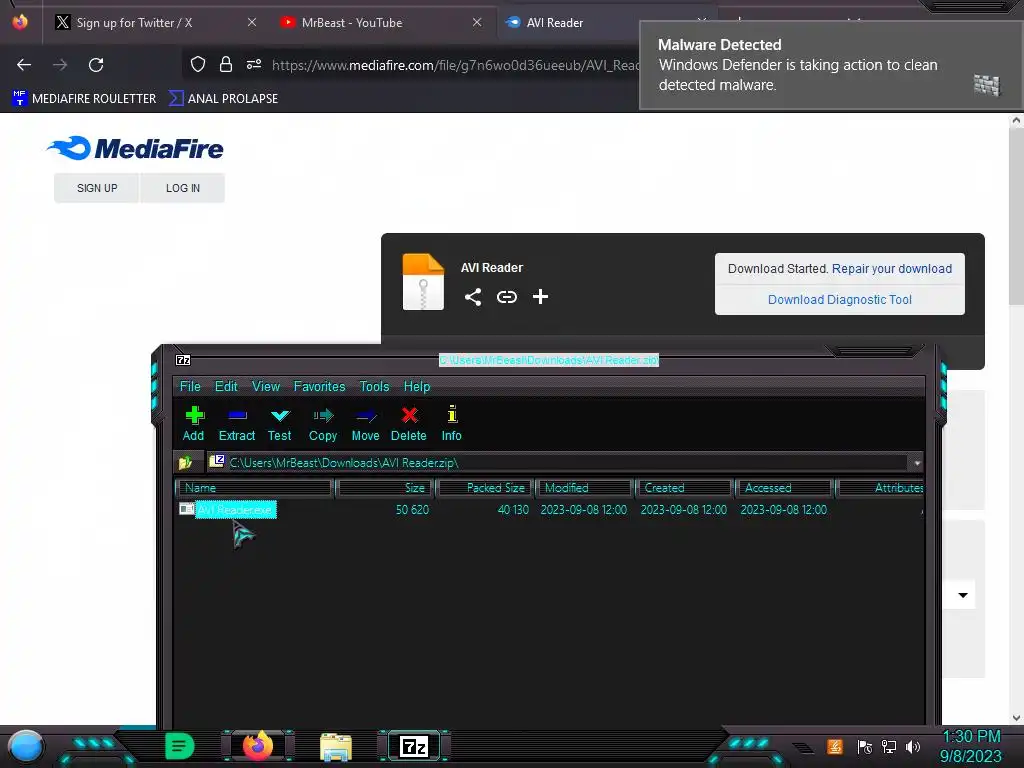Click the LOG IN button on MediaFire
Image resolution: width=1024 pixels, height=768 pixels.
point(183,188)
